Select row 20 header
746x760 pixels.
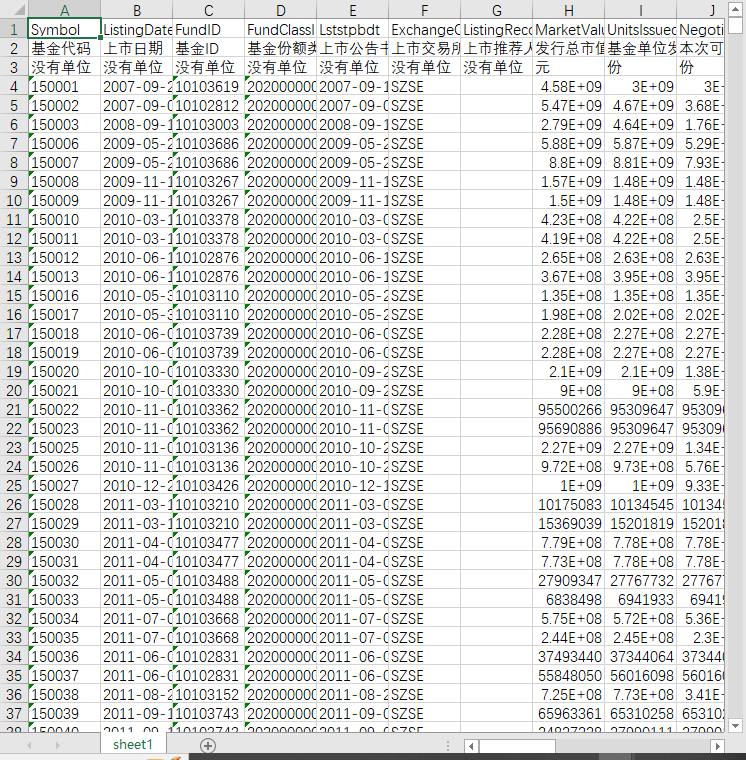point(14,391)
